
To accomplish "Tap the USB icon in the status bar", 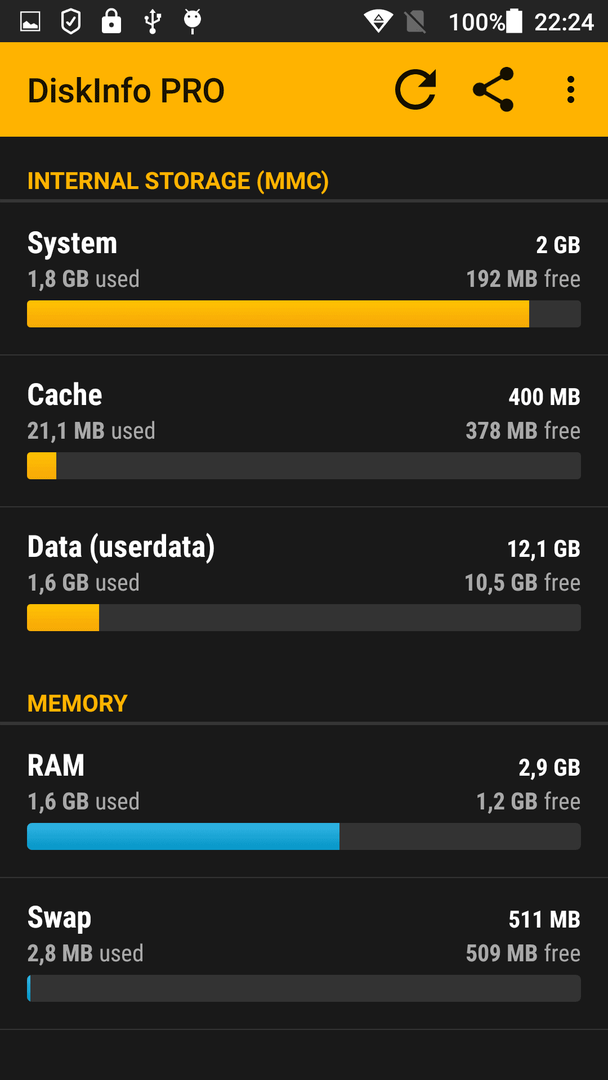I will pos(152,22).
